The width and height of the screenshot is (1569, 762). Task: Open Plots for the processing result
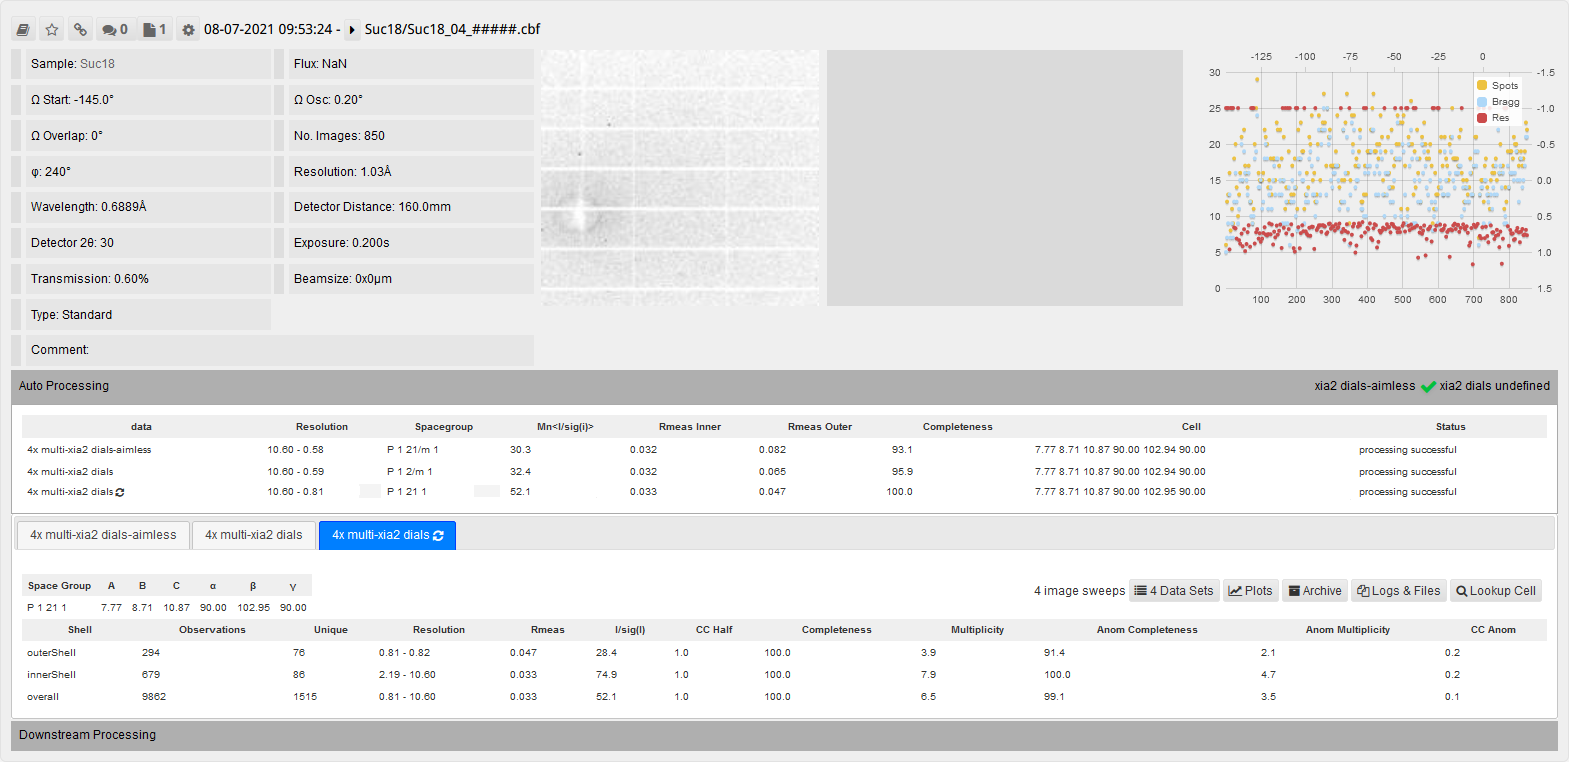click(1250, 591)
